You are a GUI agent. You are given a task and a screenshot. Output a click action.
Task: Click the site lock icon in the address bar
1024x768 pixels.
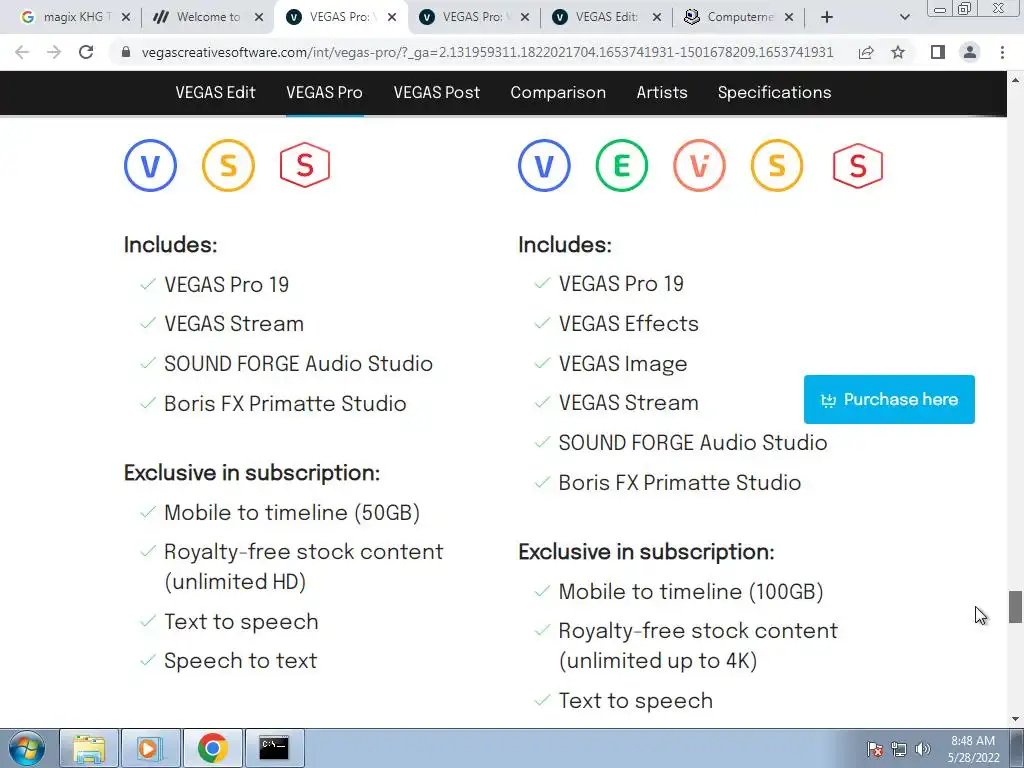[x=126, y=52]
